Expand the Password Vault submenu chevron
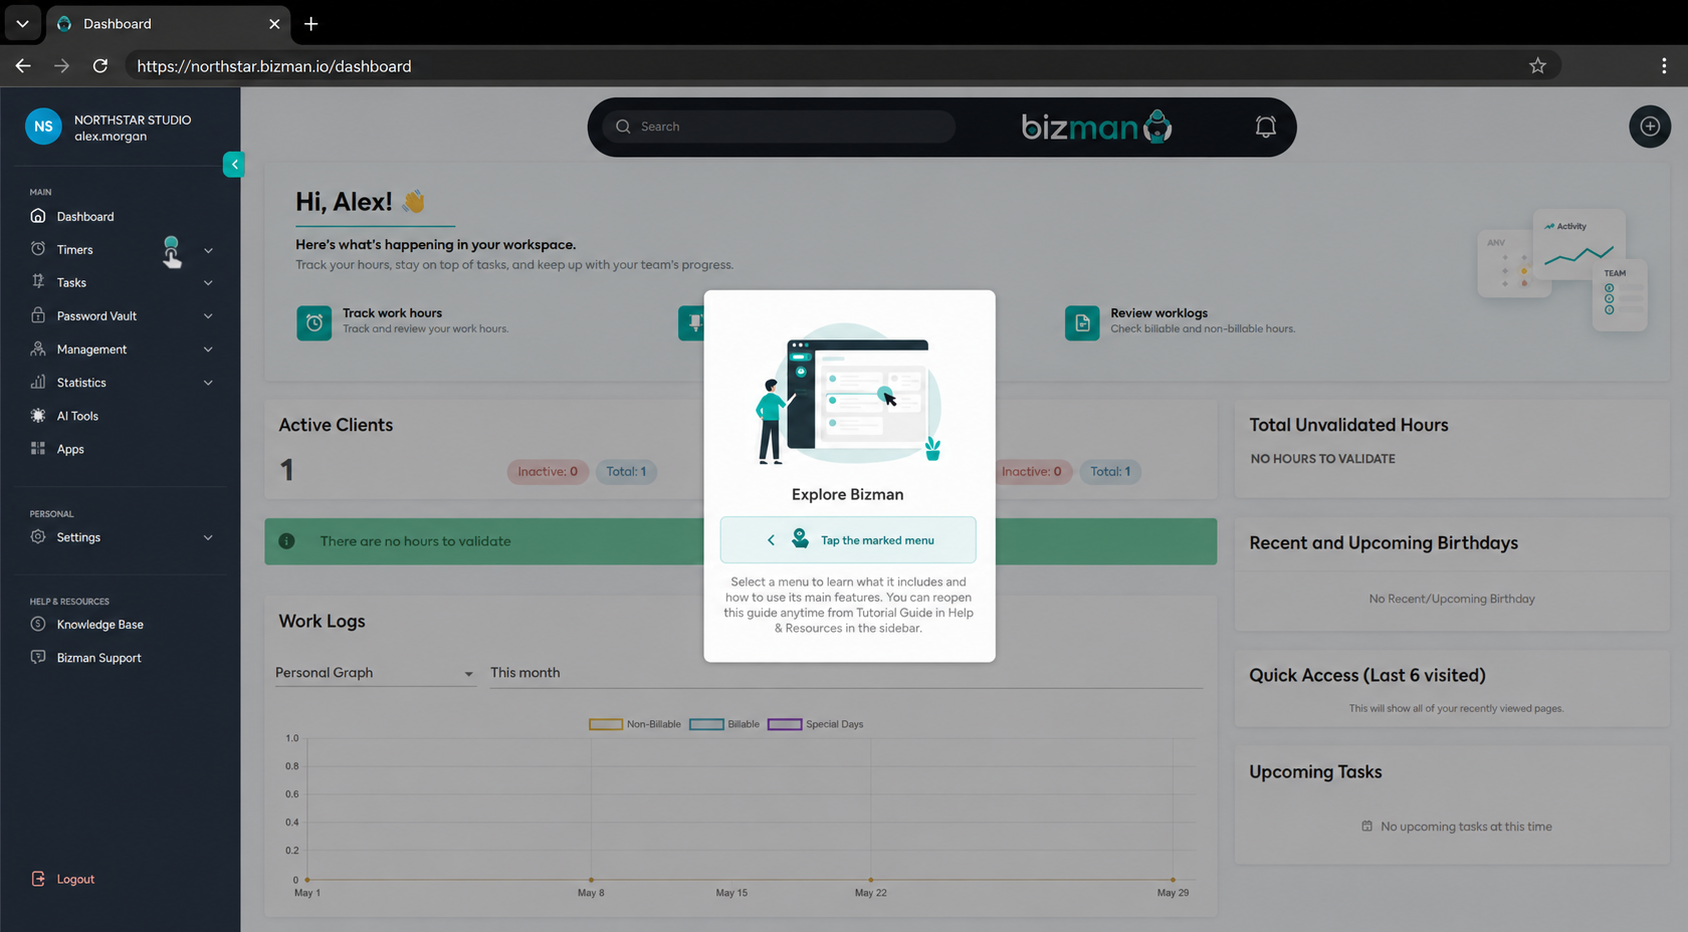The height and width of the screenshot is (932, 1688). (208, 316)
